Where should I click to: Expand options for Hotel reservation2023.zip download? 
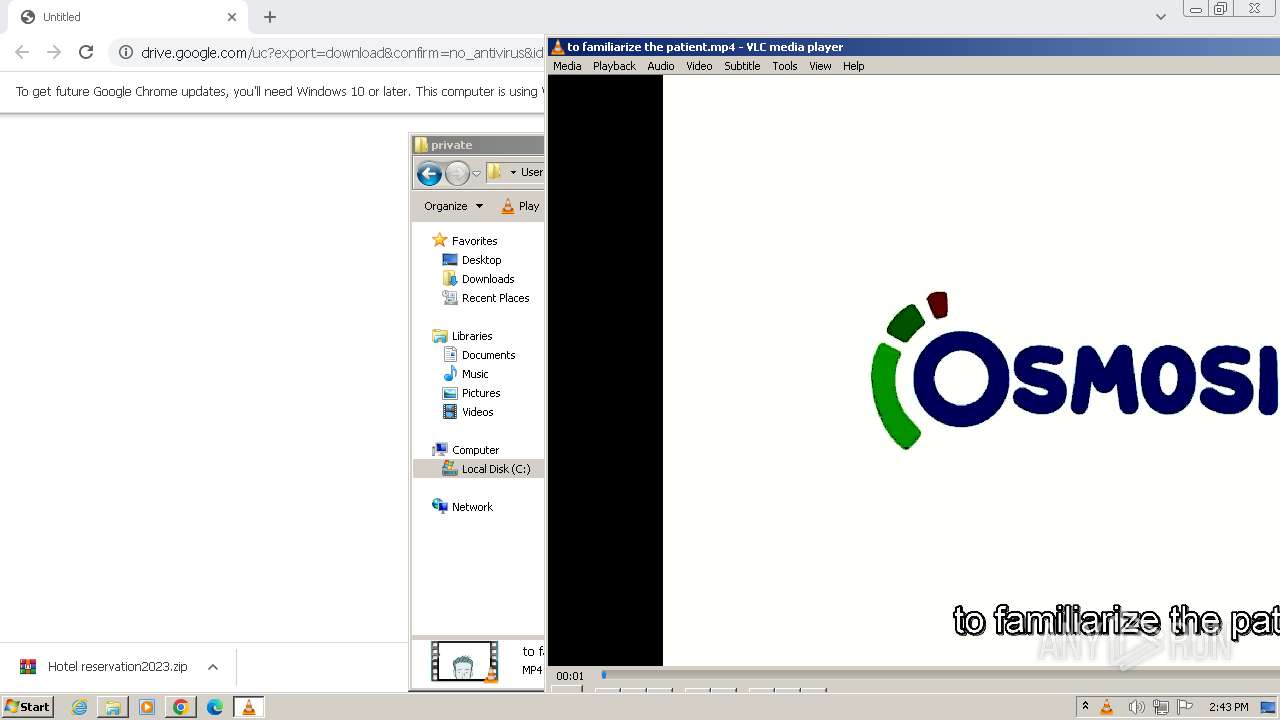tap(213, 667)
